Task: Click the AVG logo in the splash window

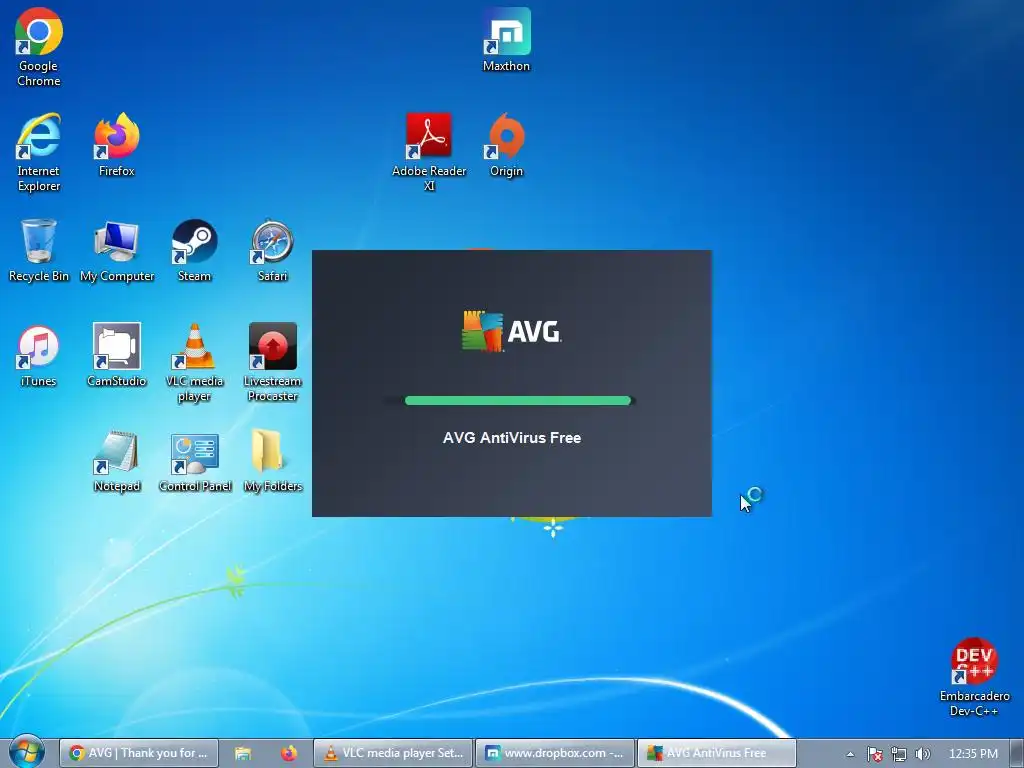Action: [511, 332]
